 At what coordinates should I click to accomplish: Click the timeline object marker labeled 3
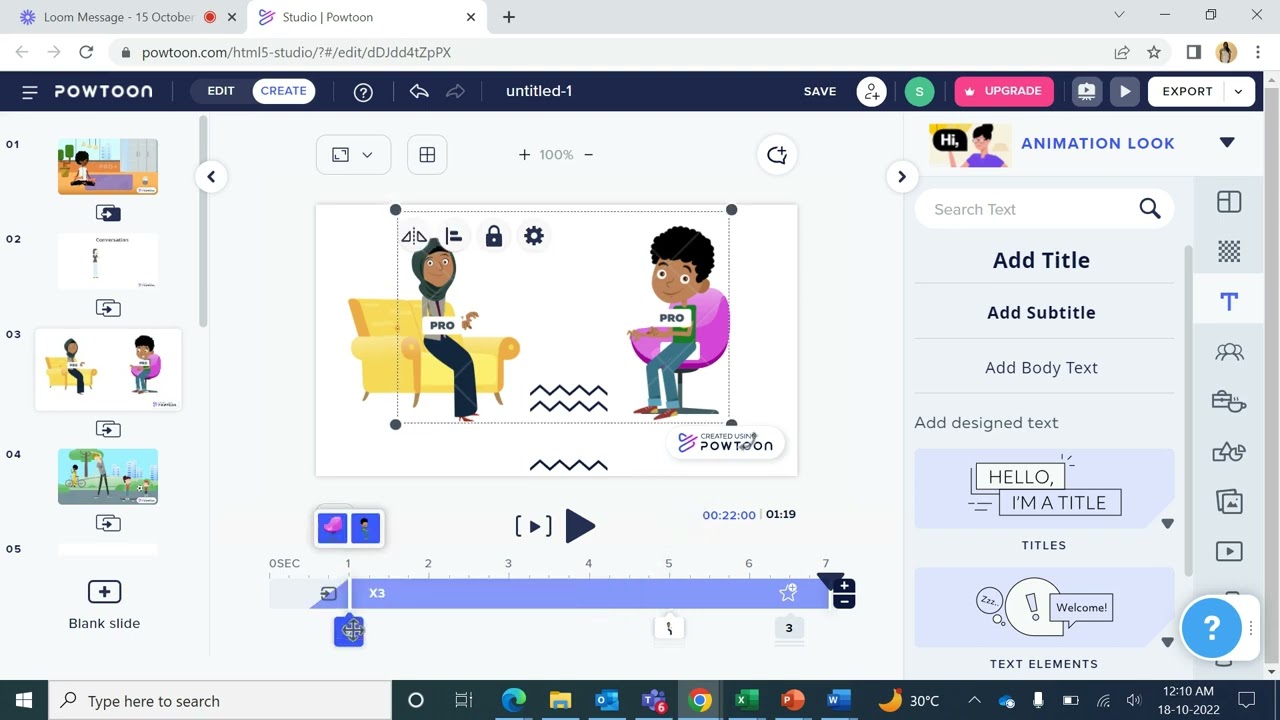pyautogui.click(x=789, y=628)
